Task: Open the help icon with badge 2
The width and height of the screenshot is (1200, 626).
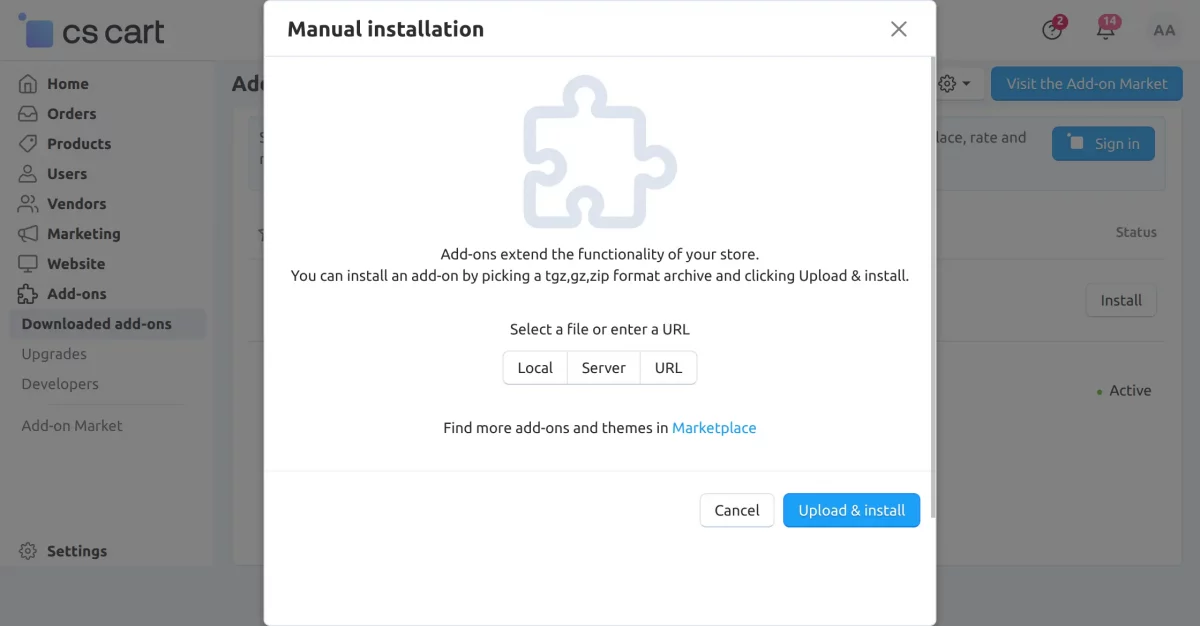Action: 1052,31
